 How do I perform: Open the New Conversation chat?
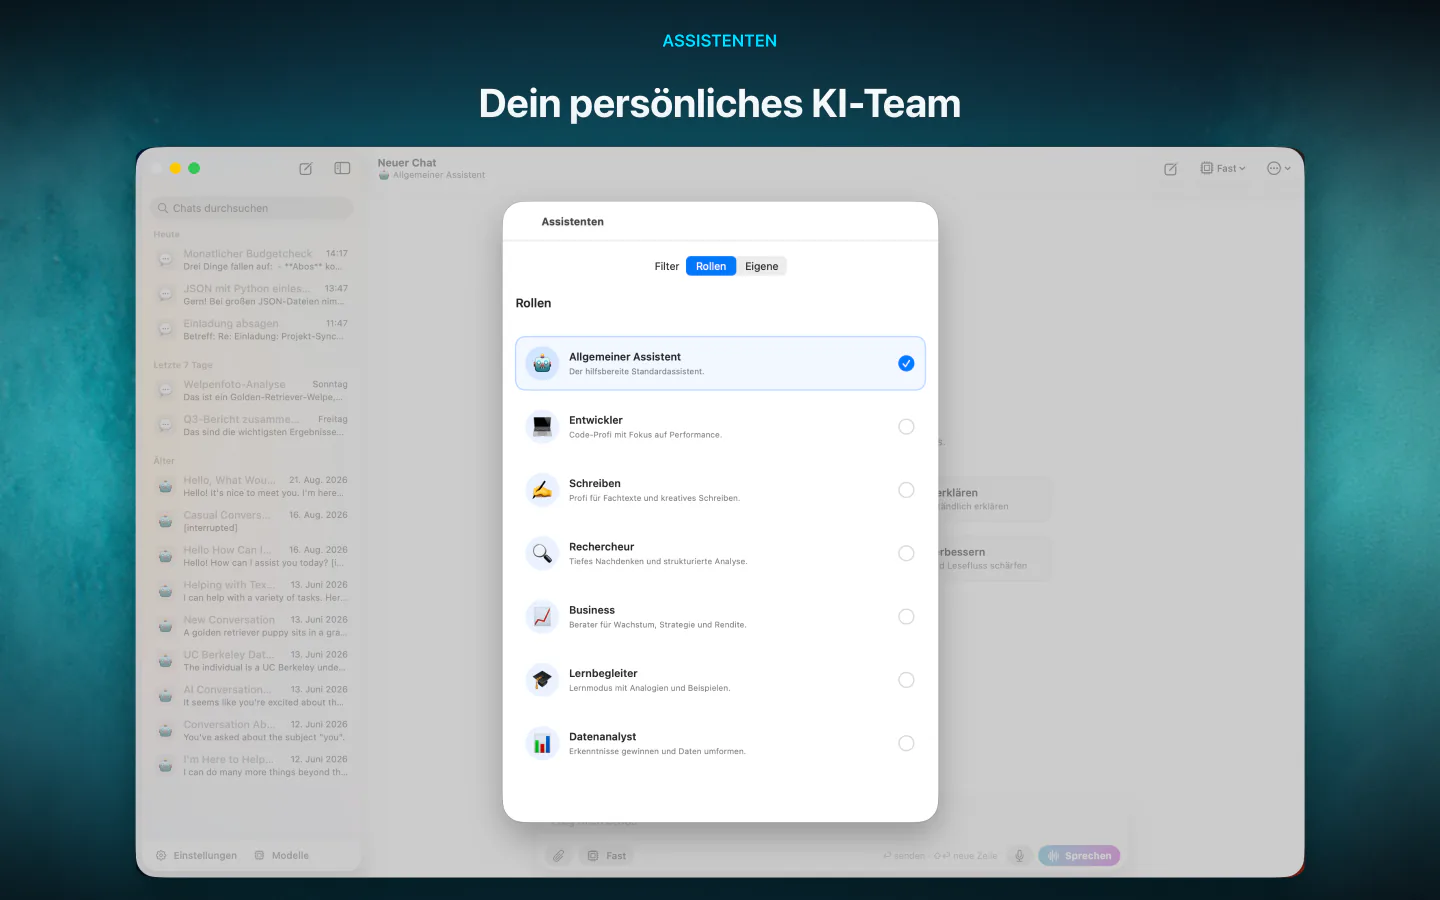(252, 626)
